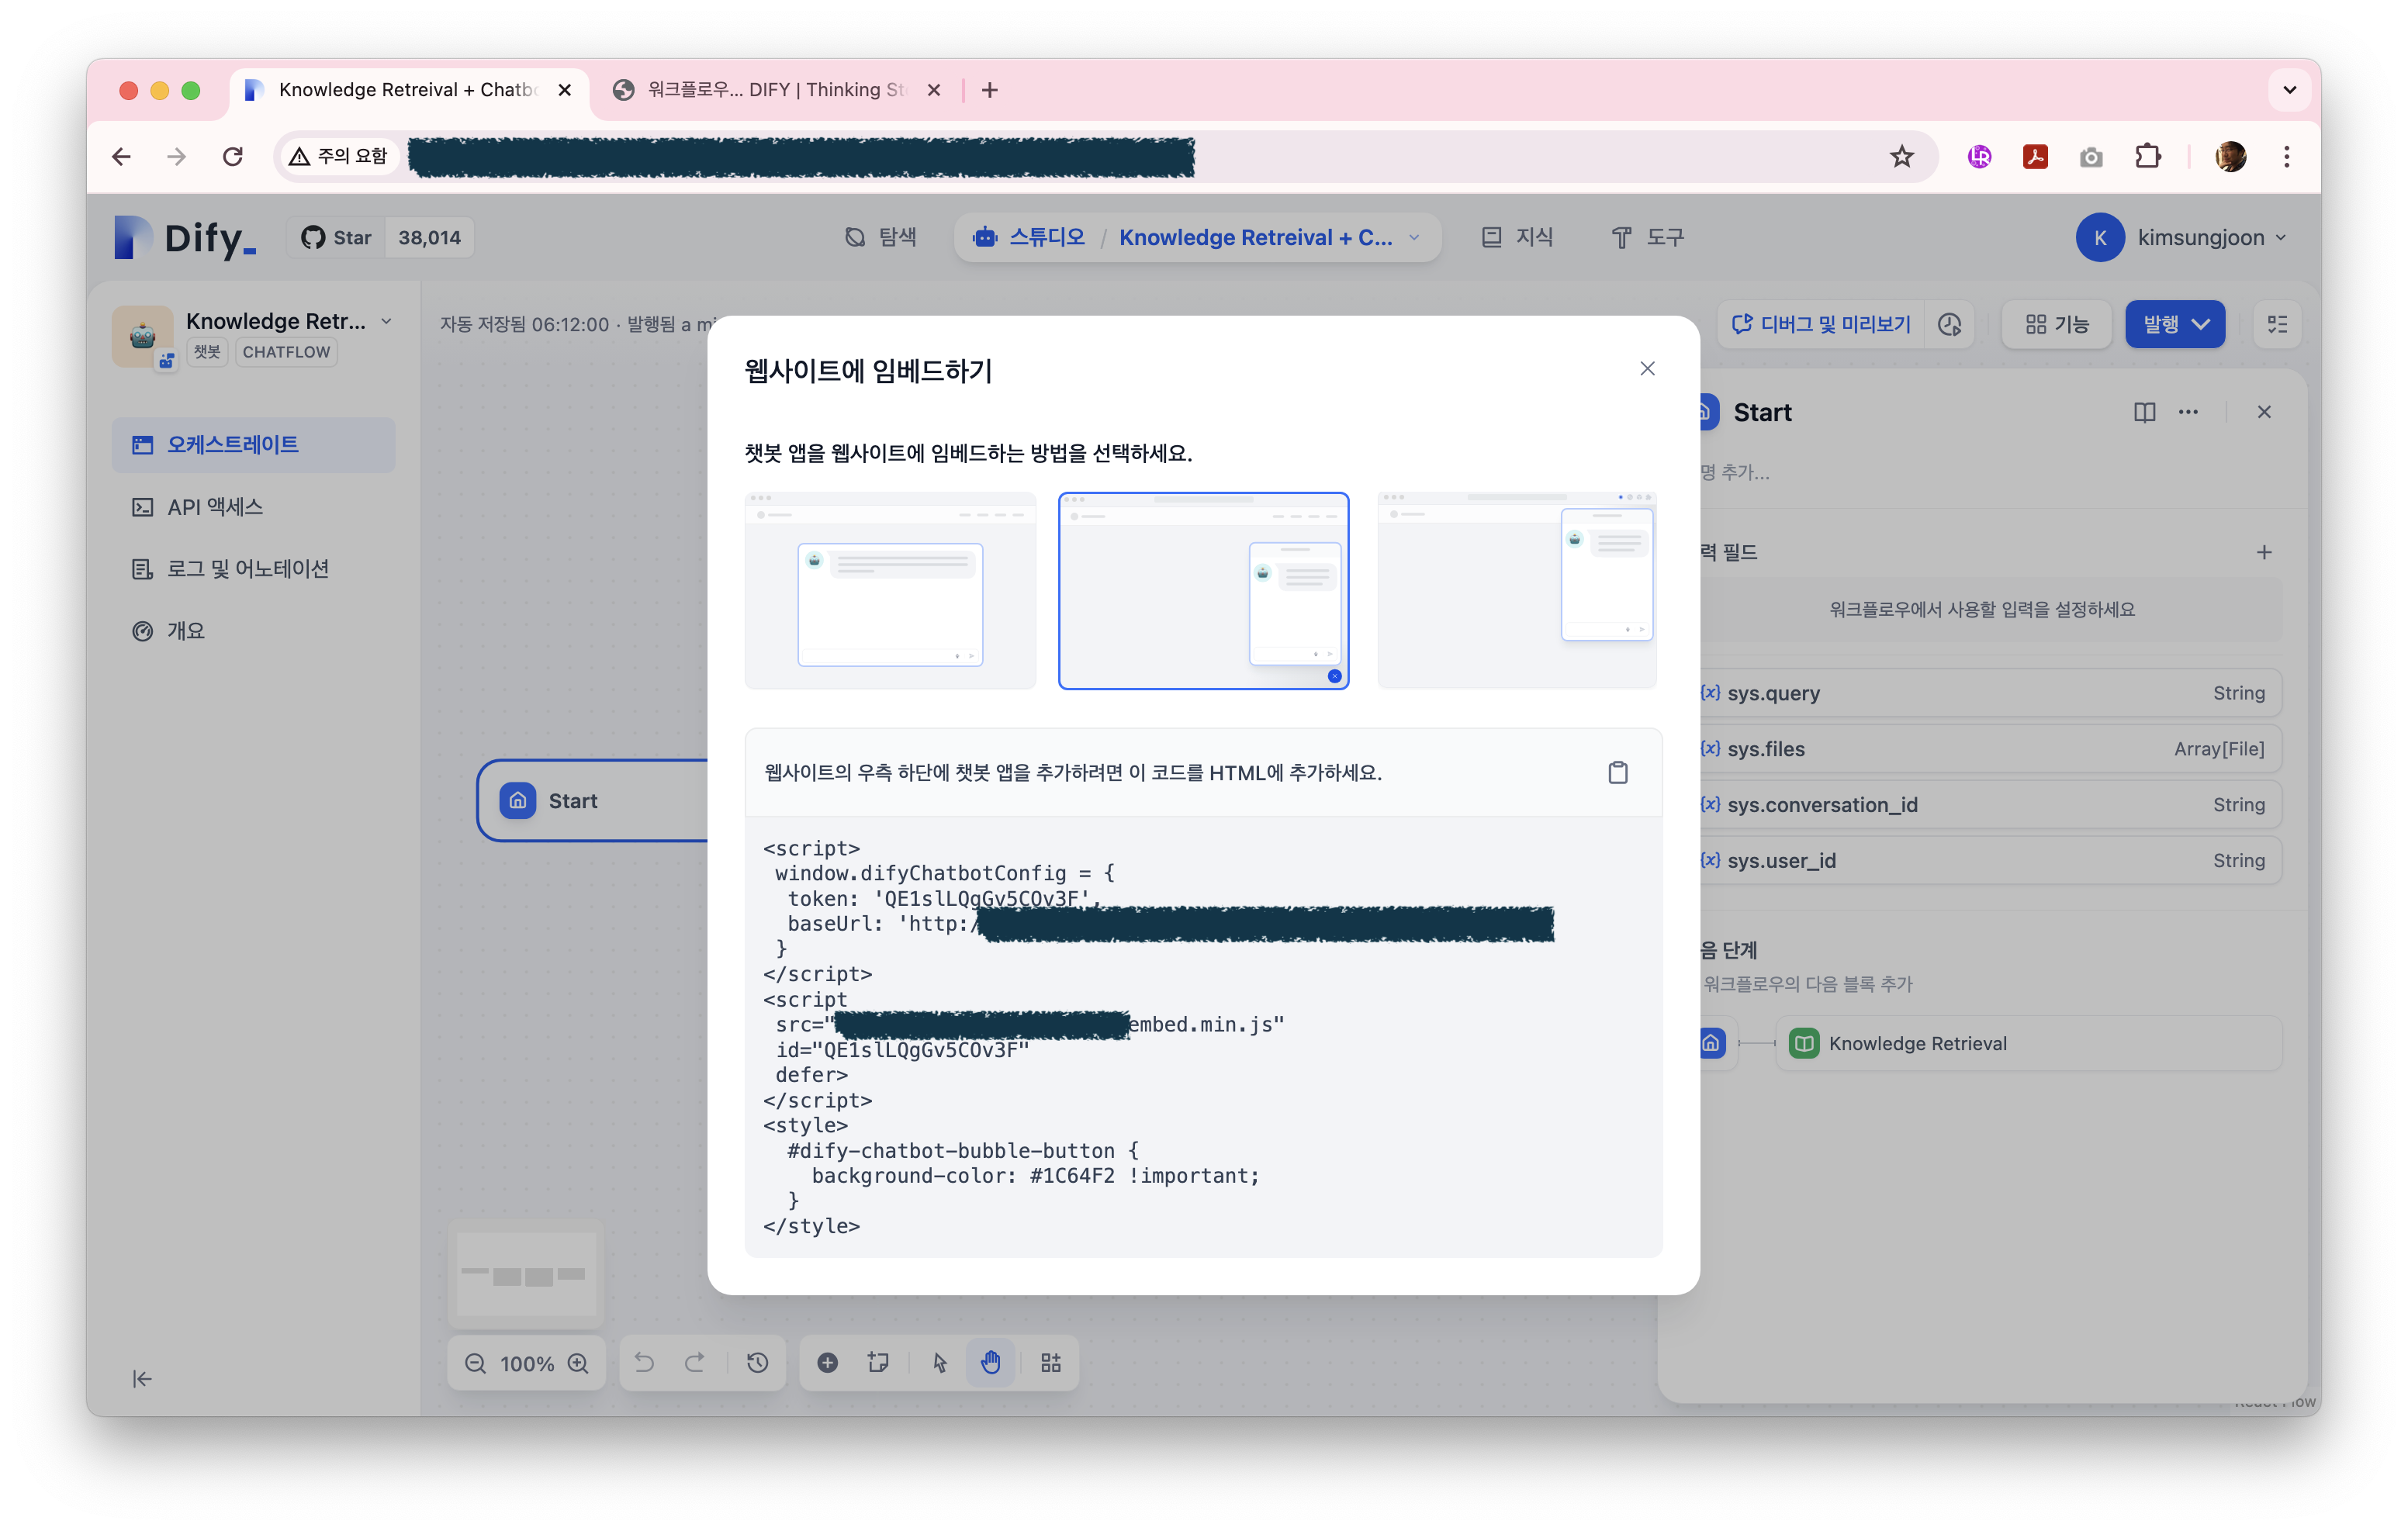Go to 로그 및 어노테이션 page

[x=247, y=569]
